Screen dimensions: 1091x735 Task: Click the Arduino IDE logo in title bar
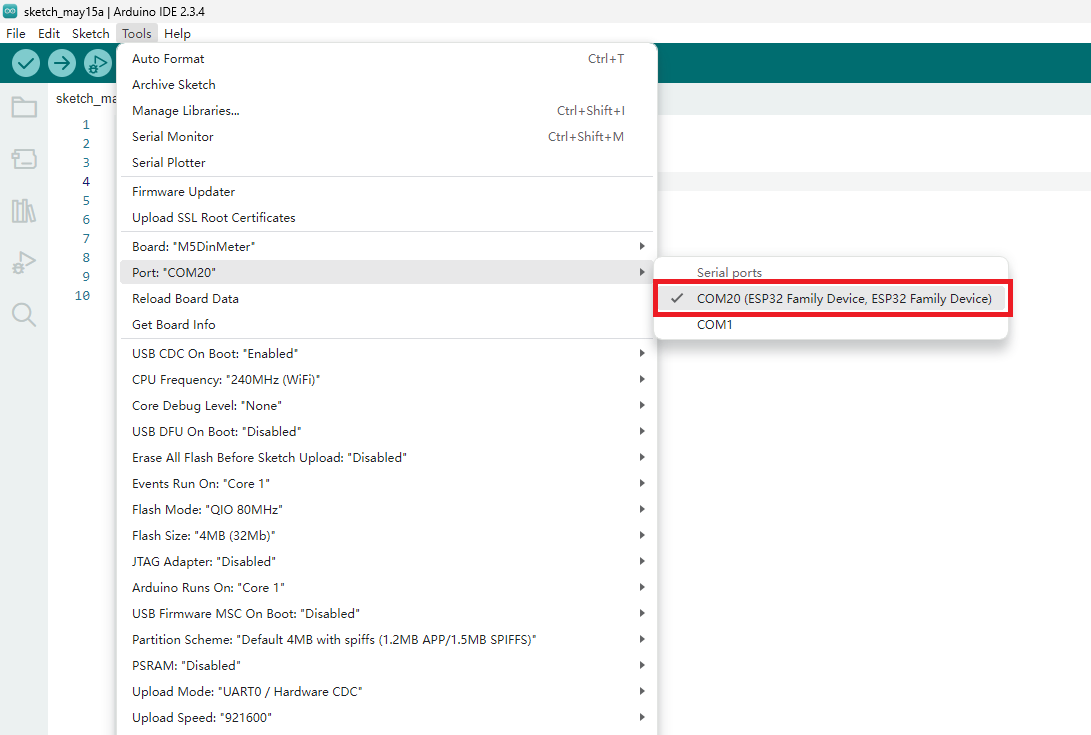(10, 11)
